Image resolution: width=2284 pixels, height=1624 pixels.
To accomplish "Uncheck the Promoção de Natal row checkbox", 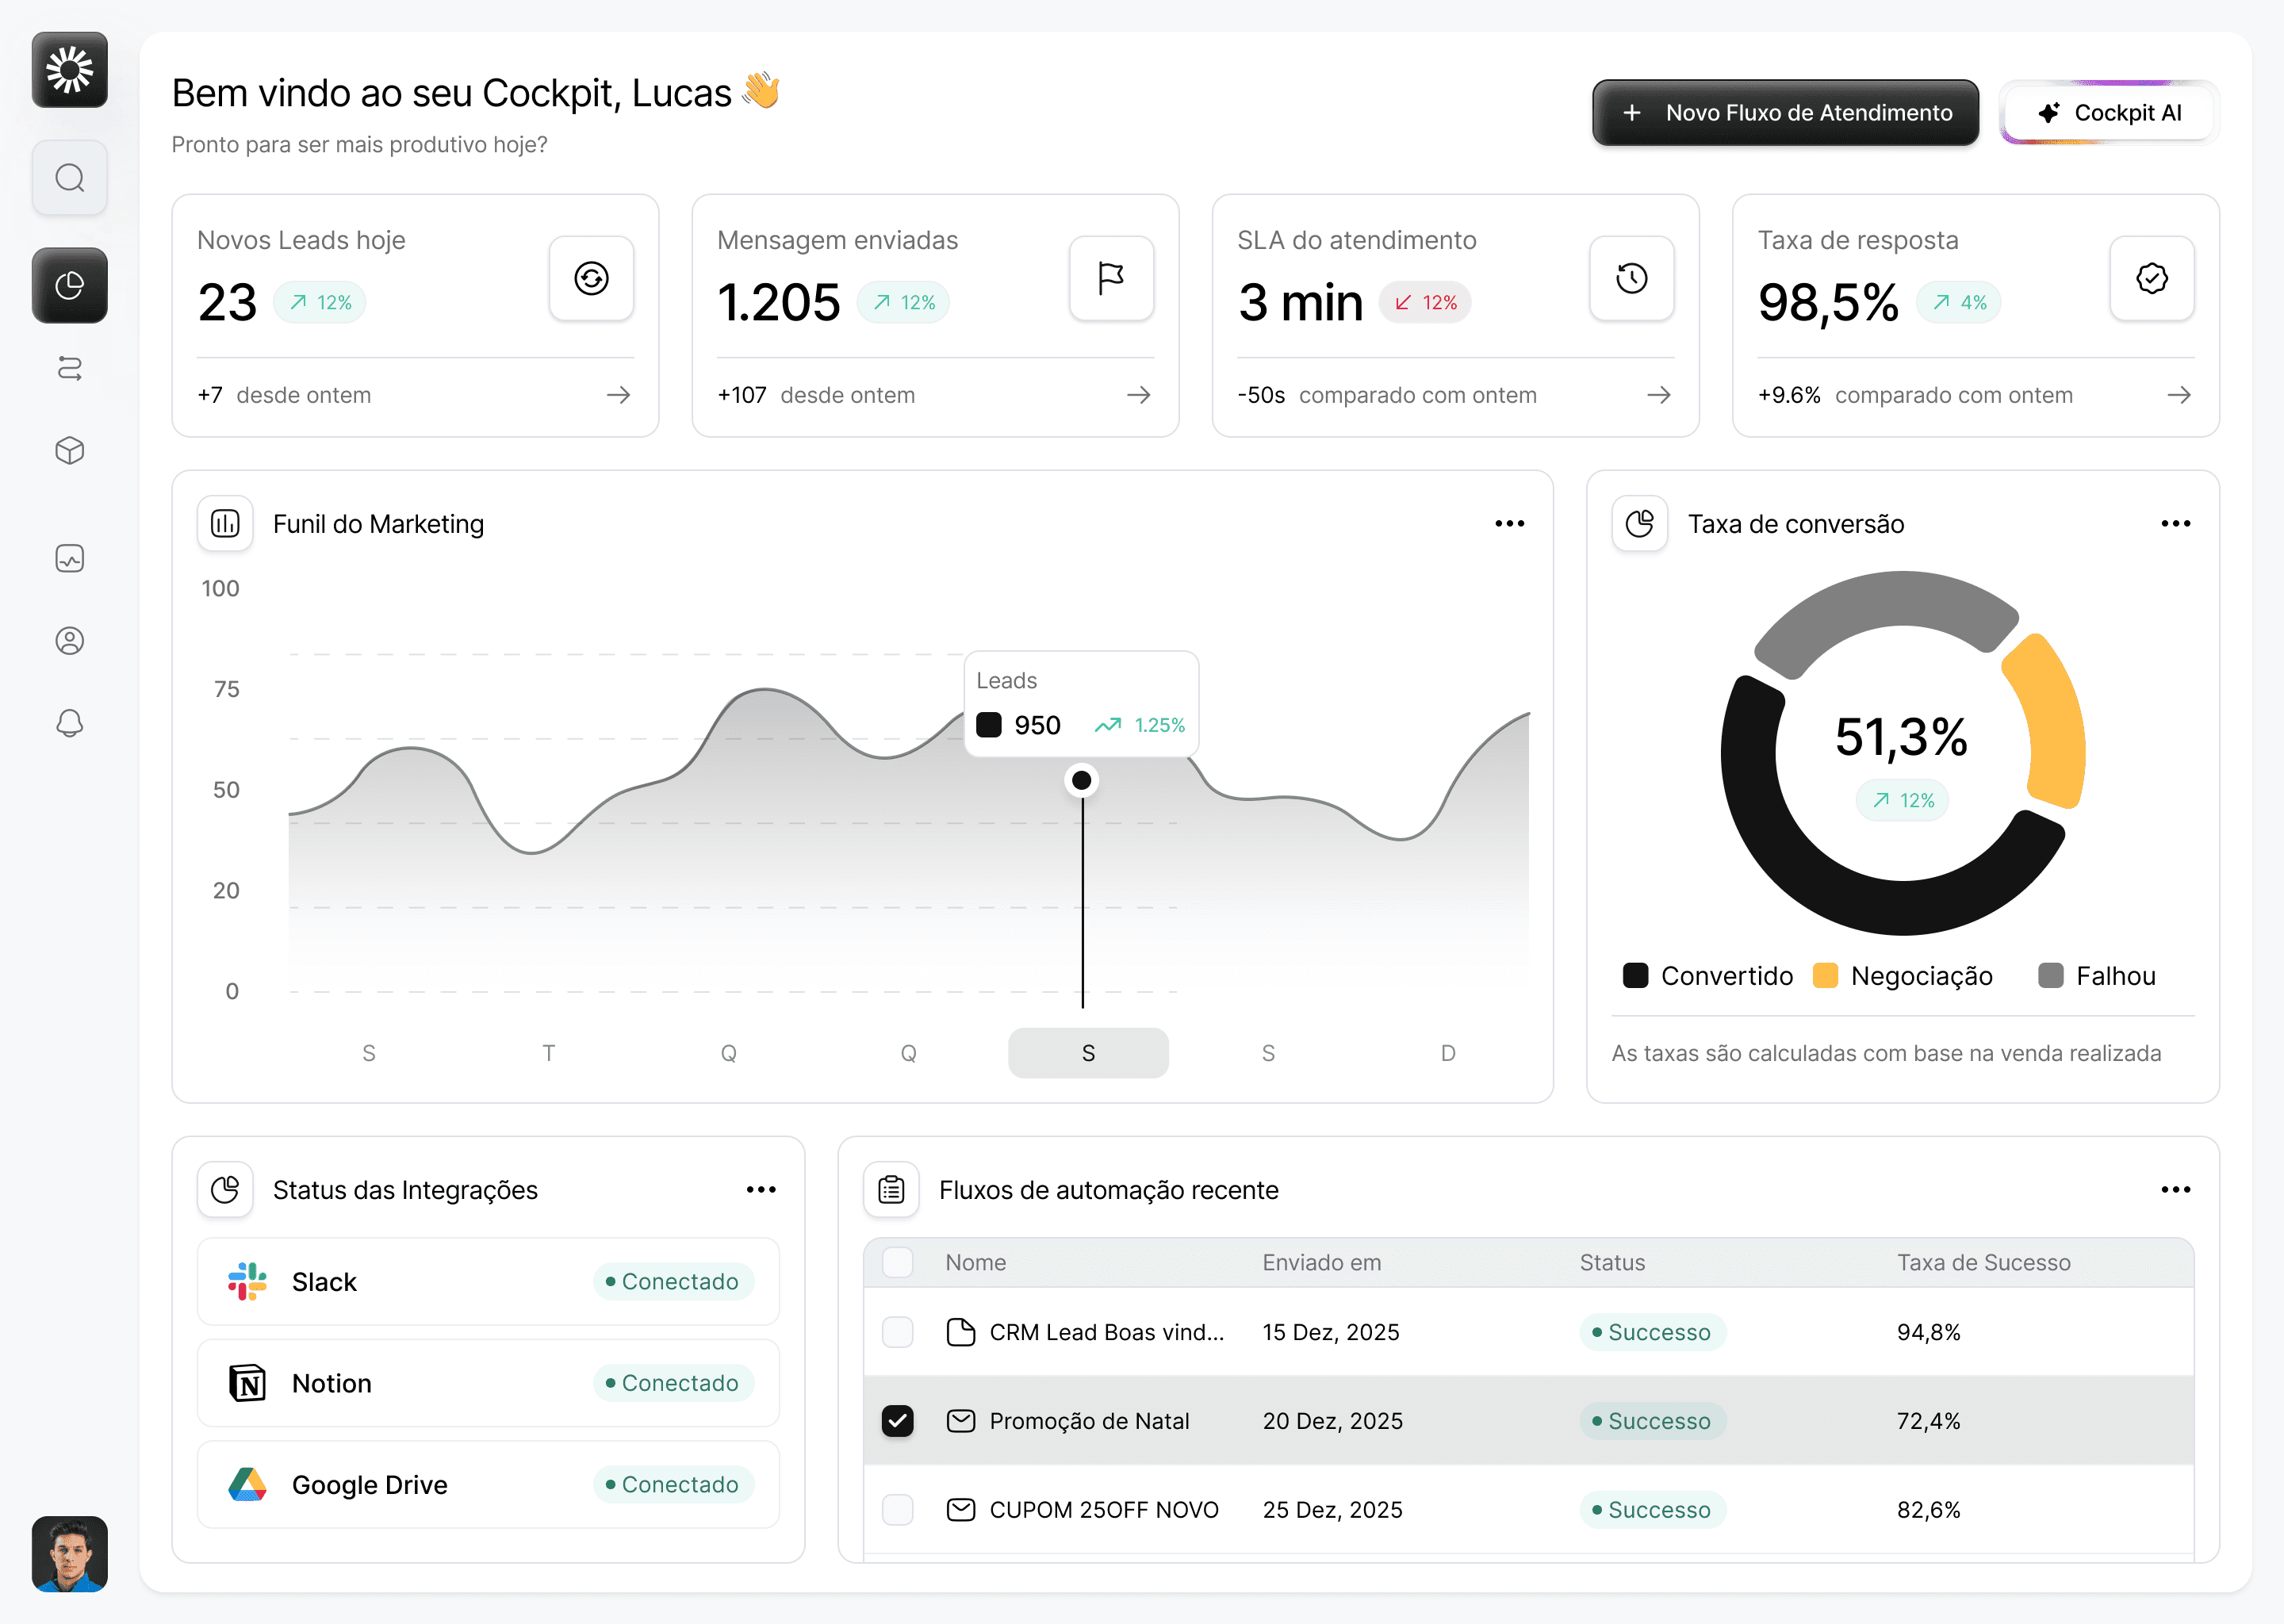I will point(897,1420).
